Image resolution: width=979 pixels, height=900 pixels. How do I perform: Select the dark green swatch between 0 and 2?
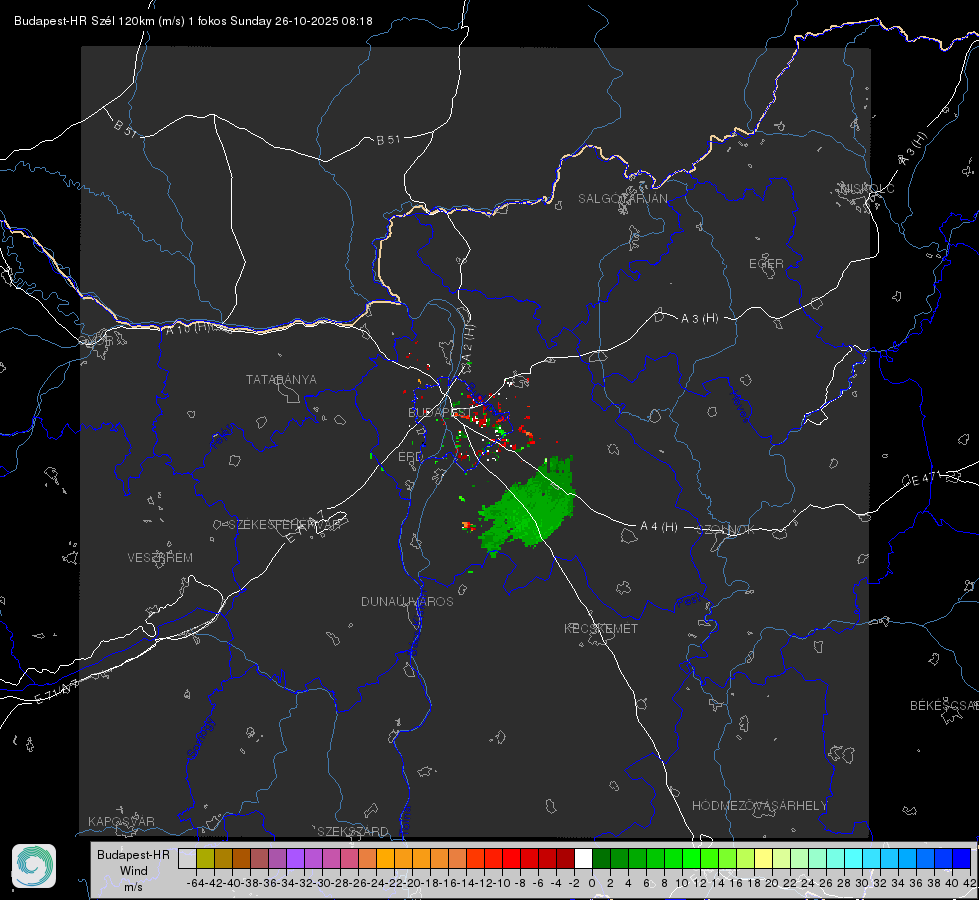[x=601, y=858]
